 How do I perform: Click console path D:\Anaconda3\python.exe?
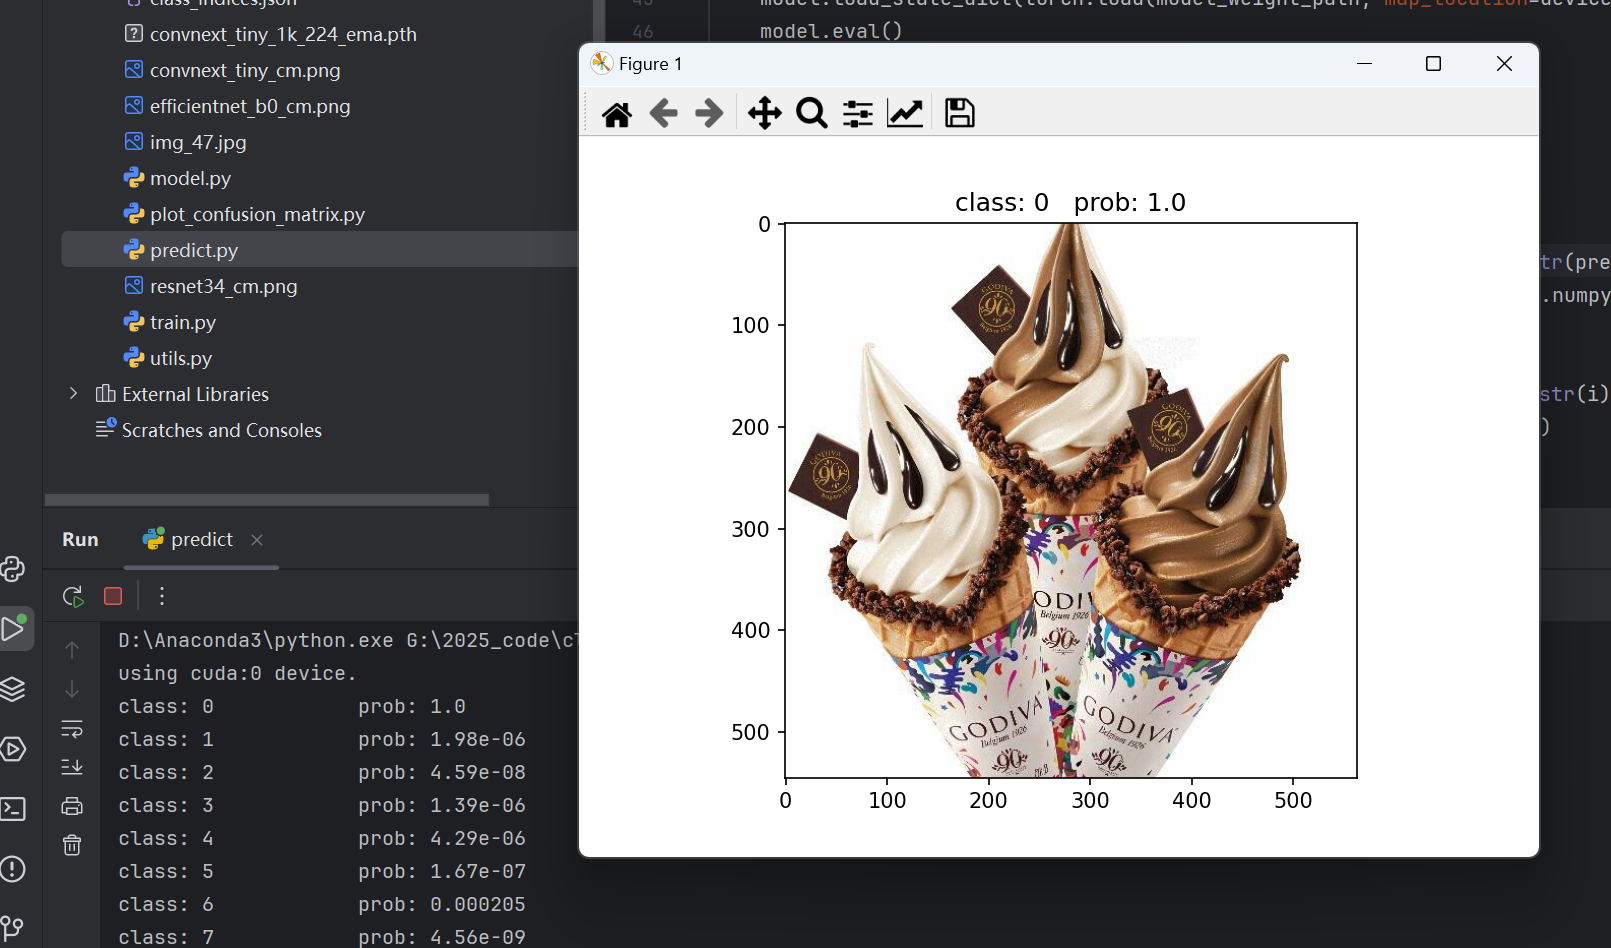255,641
